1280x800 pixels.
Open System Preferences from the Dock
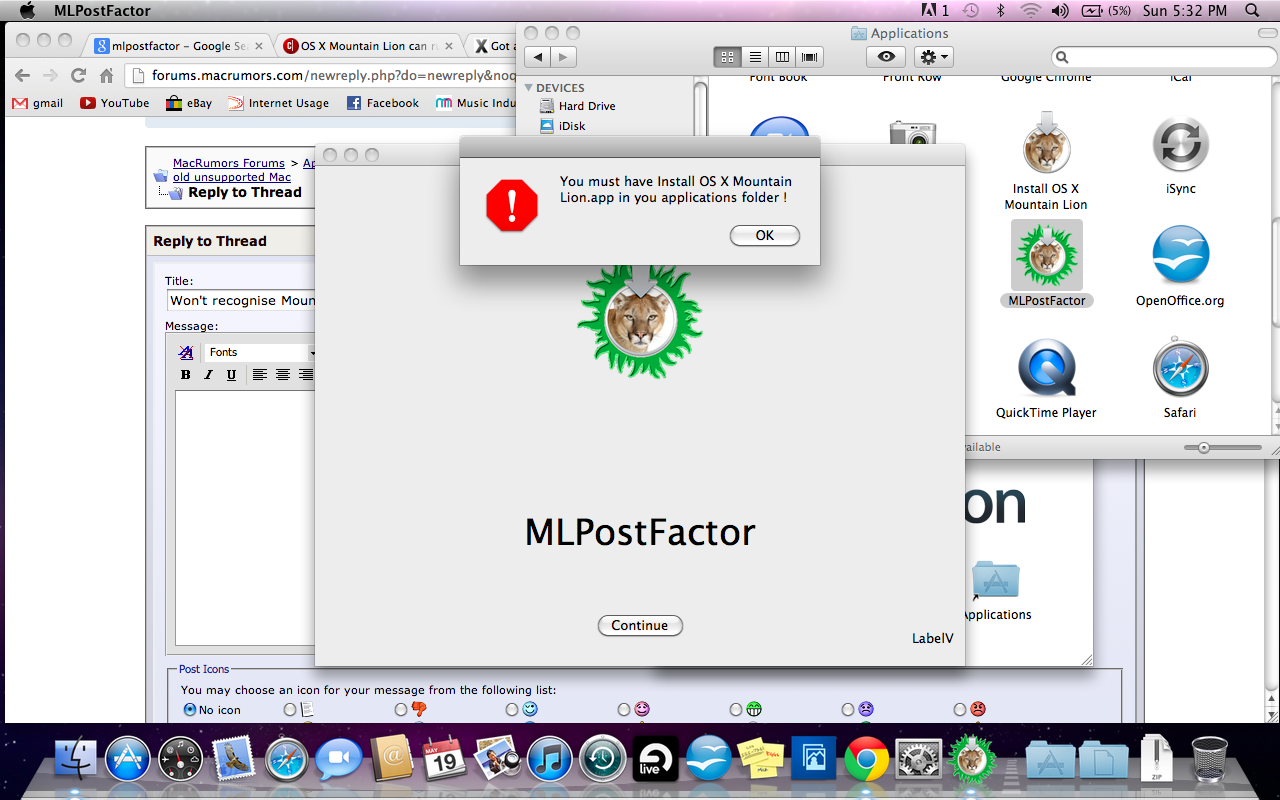click(918, 759)
